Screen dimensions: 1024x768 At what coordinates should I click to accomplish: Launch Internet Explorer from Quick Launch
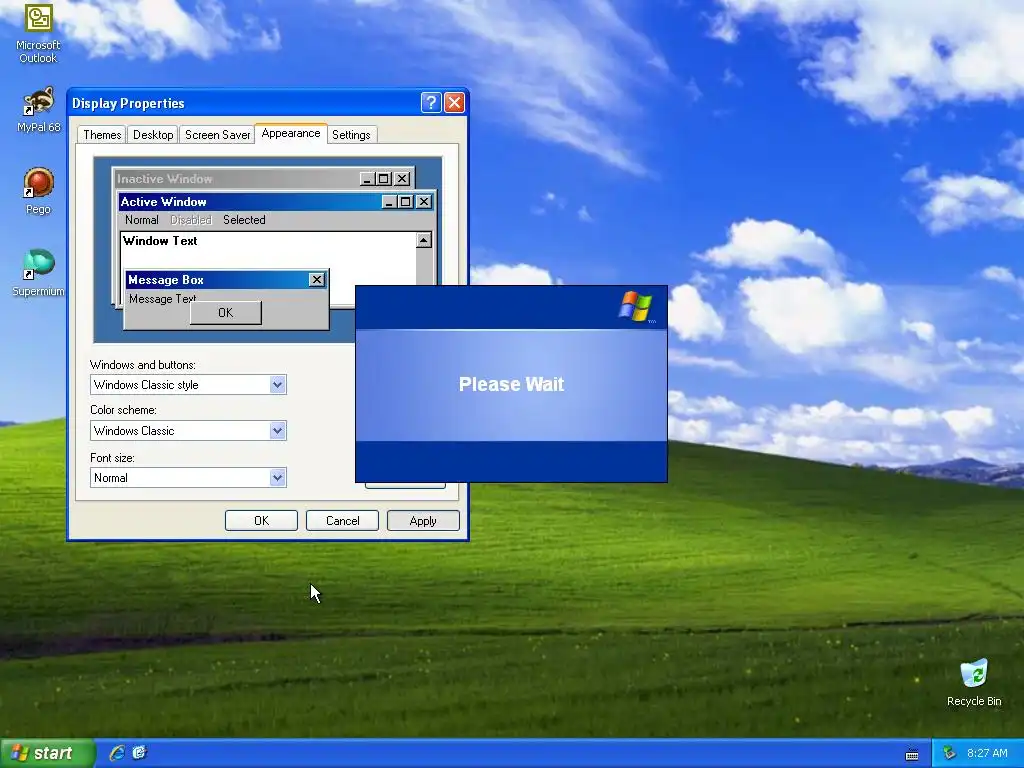tap(117, 753)
